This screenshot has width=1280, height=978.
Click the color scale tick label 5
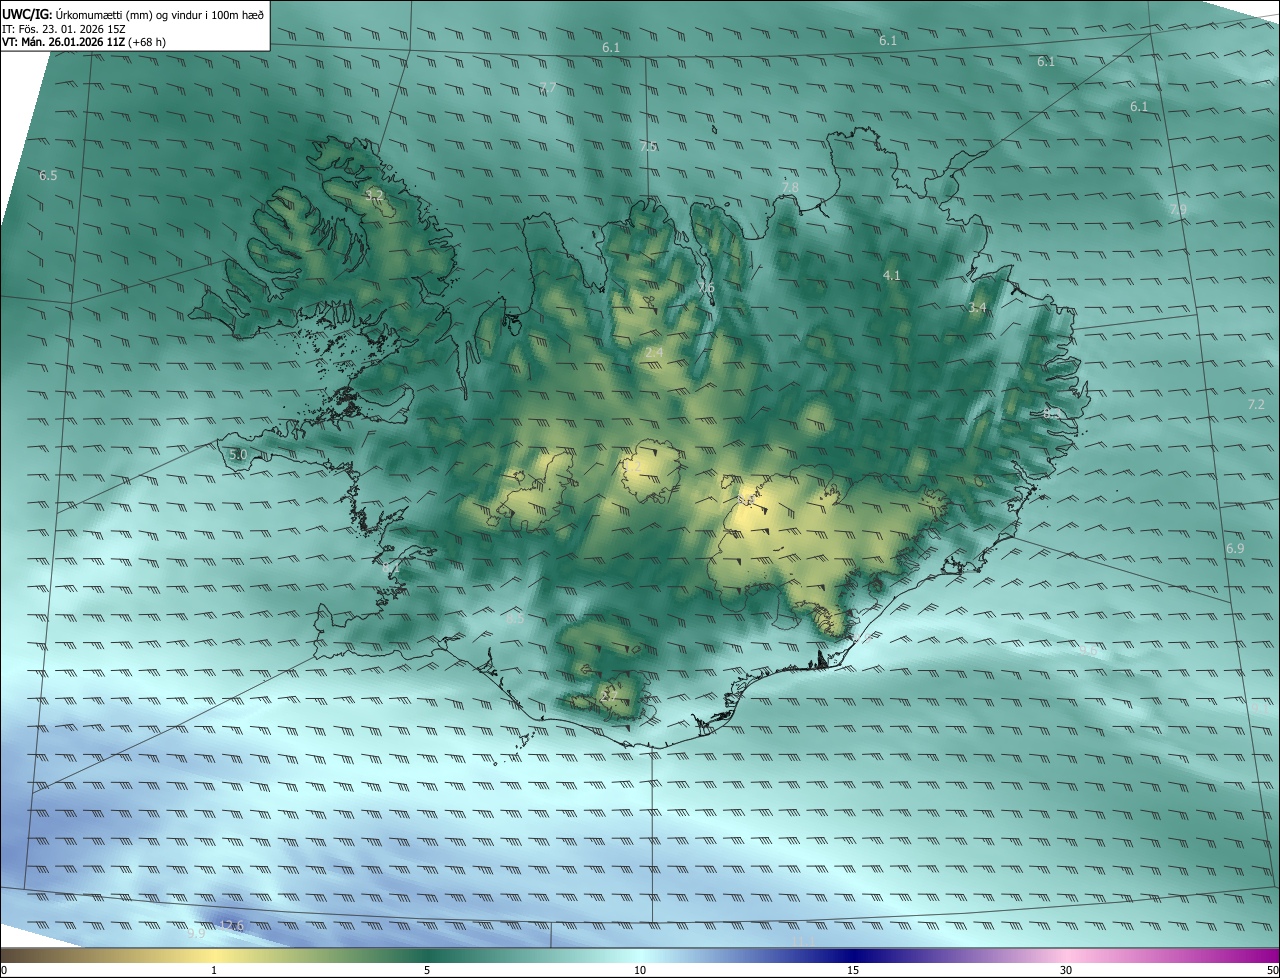pyautogui.click(x=427, y=970)
